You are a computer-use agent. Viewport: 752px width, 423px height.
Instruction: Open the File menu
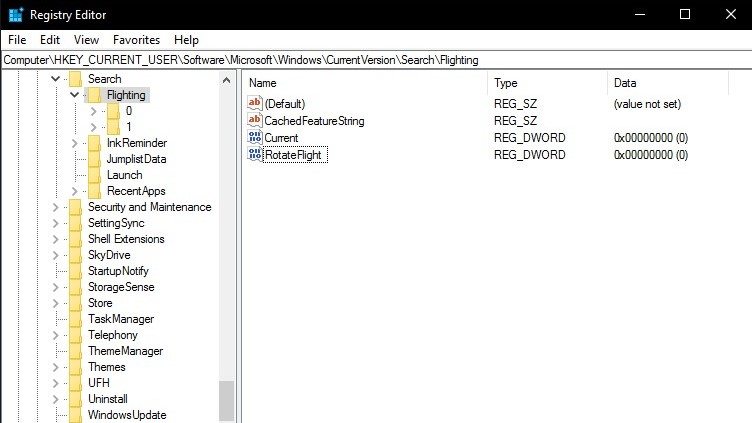click(17, 40)
